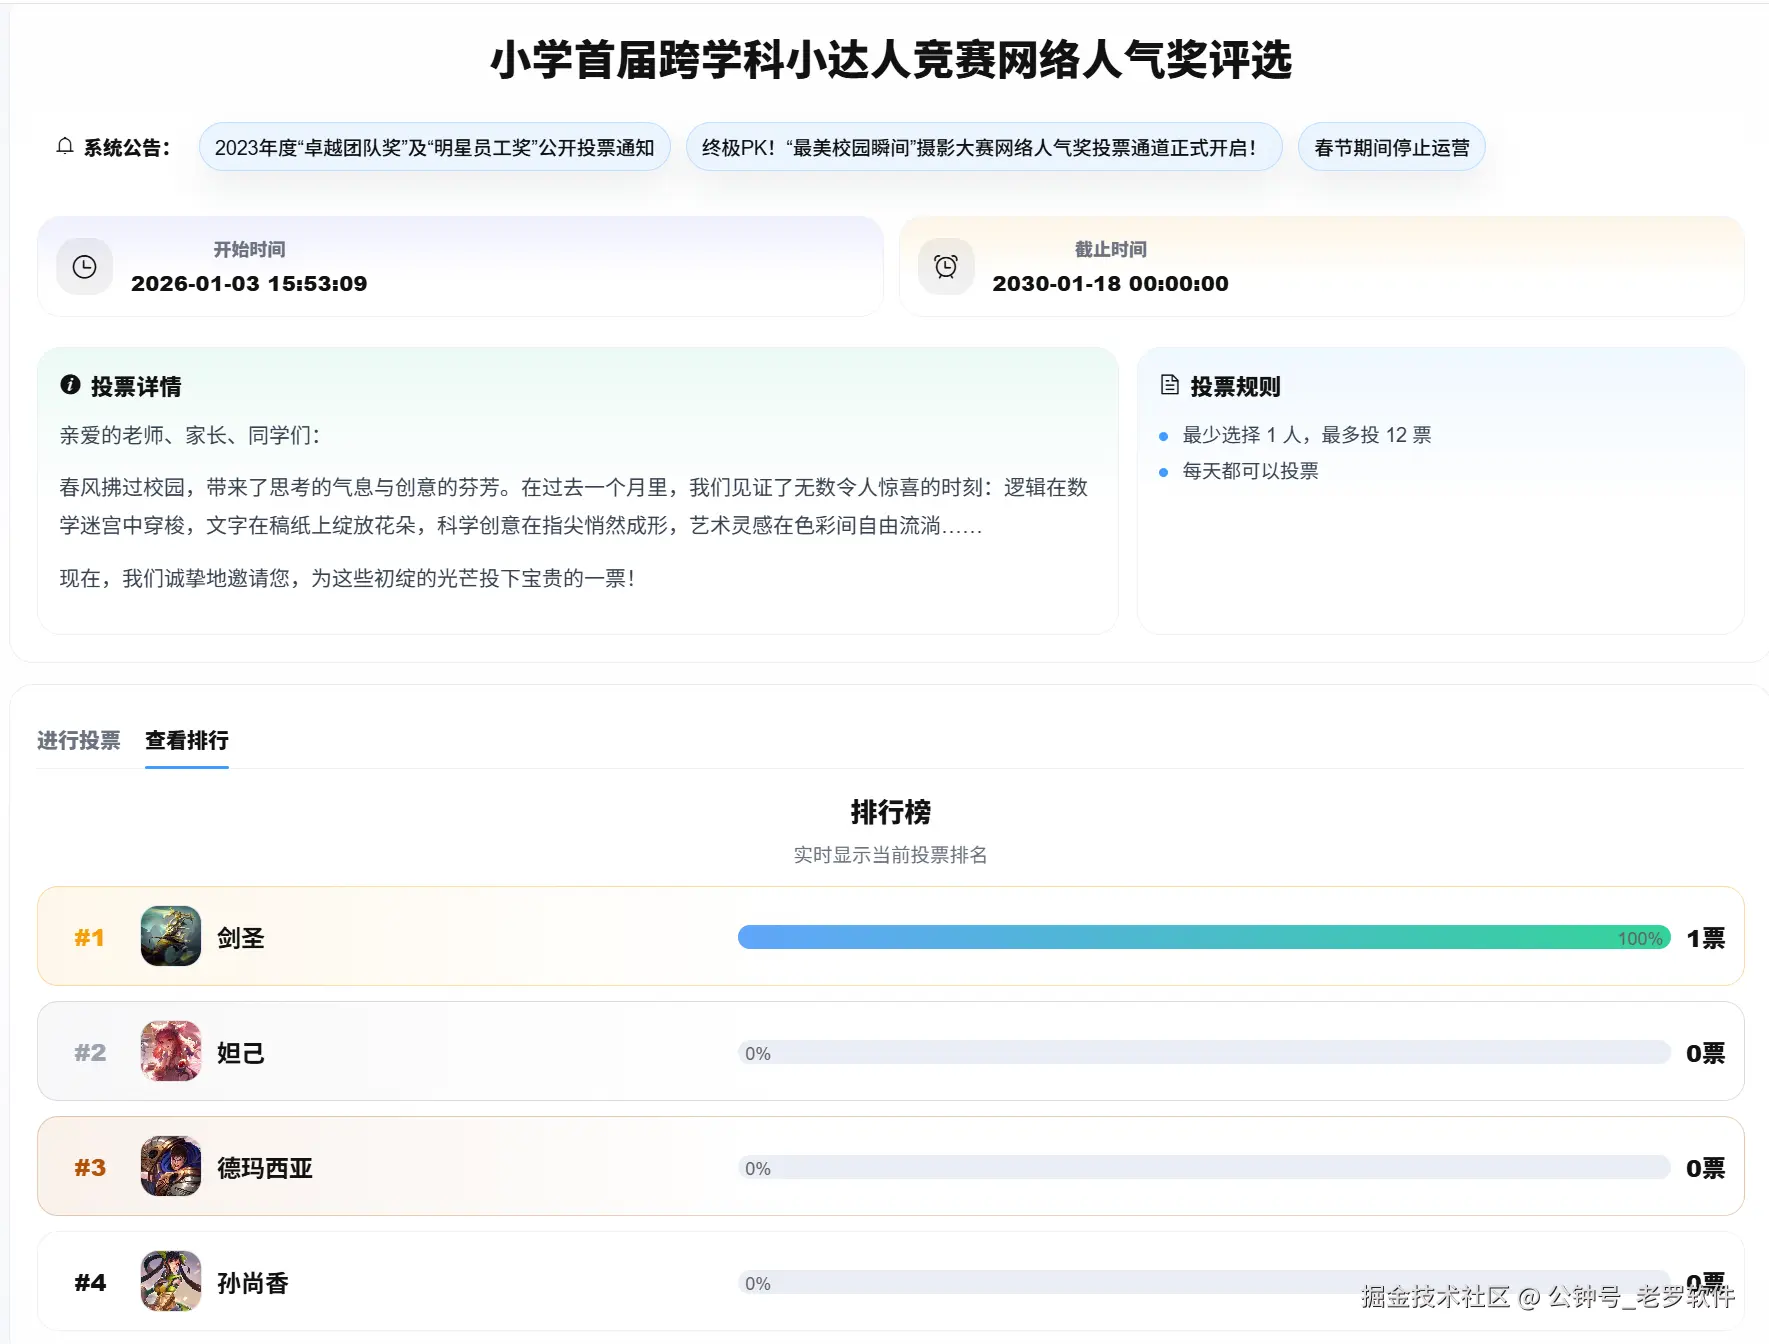Click the 投票详情 heading
Viewport: 1769px width, 1344px height.
click(136, 386)
